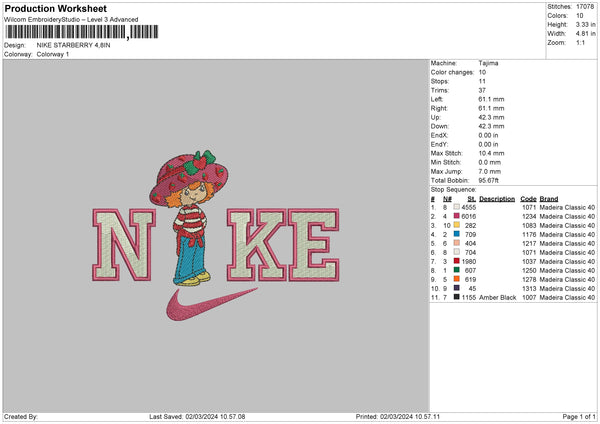Click the 'Description' column header

[x=497, y=199]
